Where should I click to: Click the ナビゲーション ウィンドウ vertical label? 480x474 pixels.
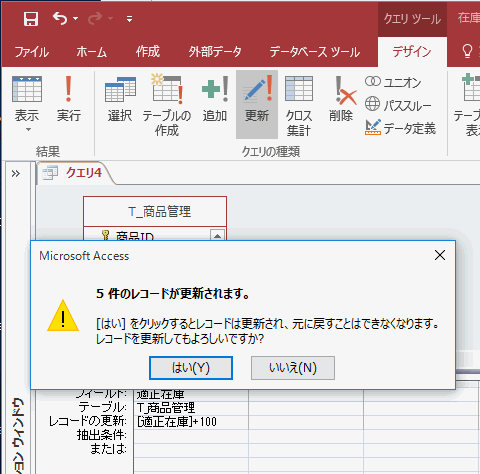[18, 435]
